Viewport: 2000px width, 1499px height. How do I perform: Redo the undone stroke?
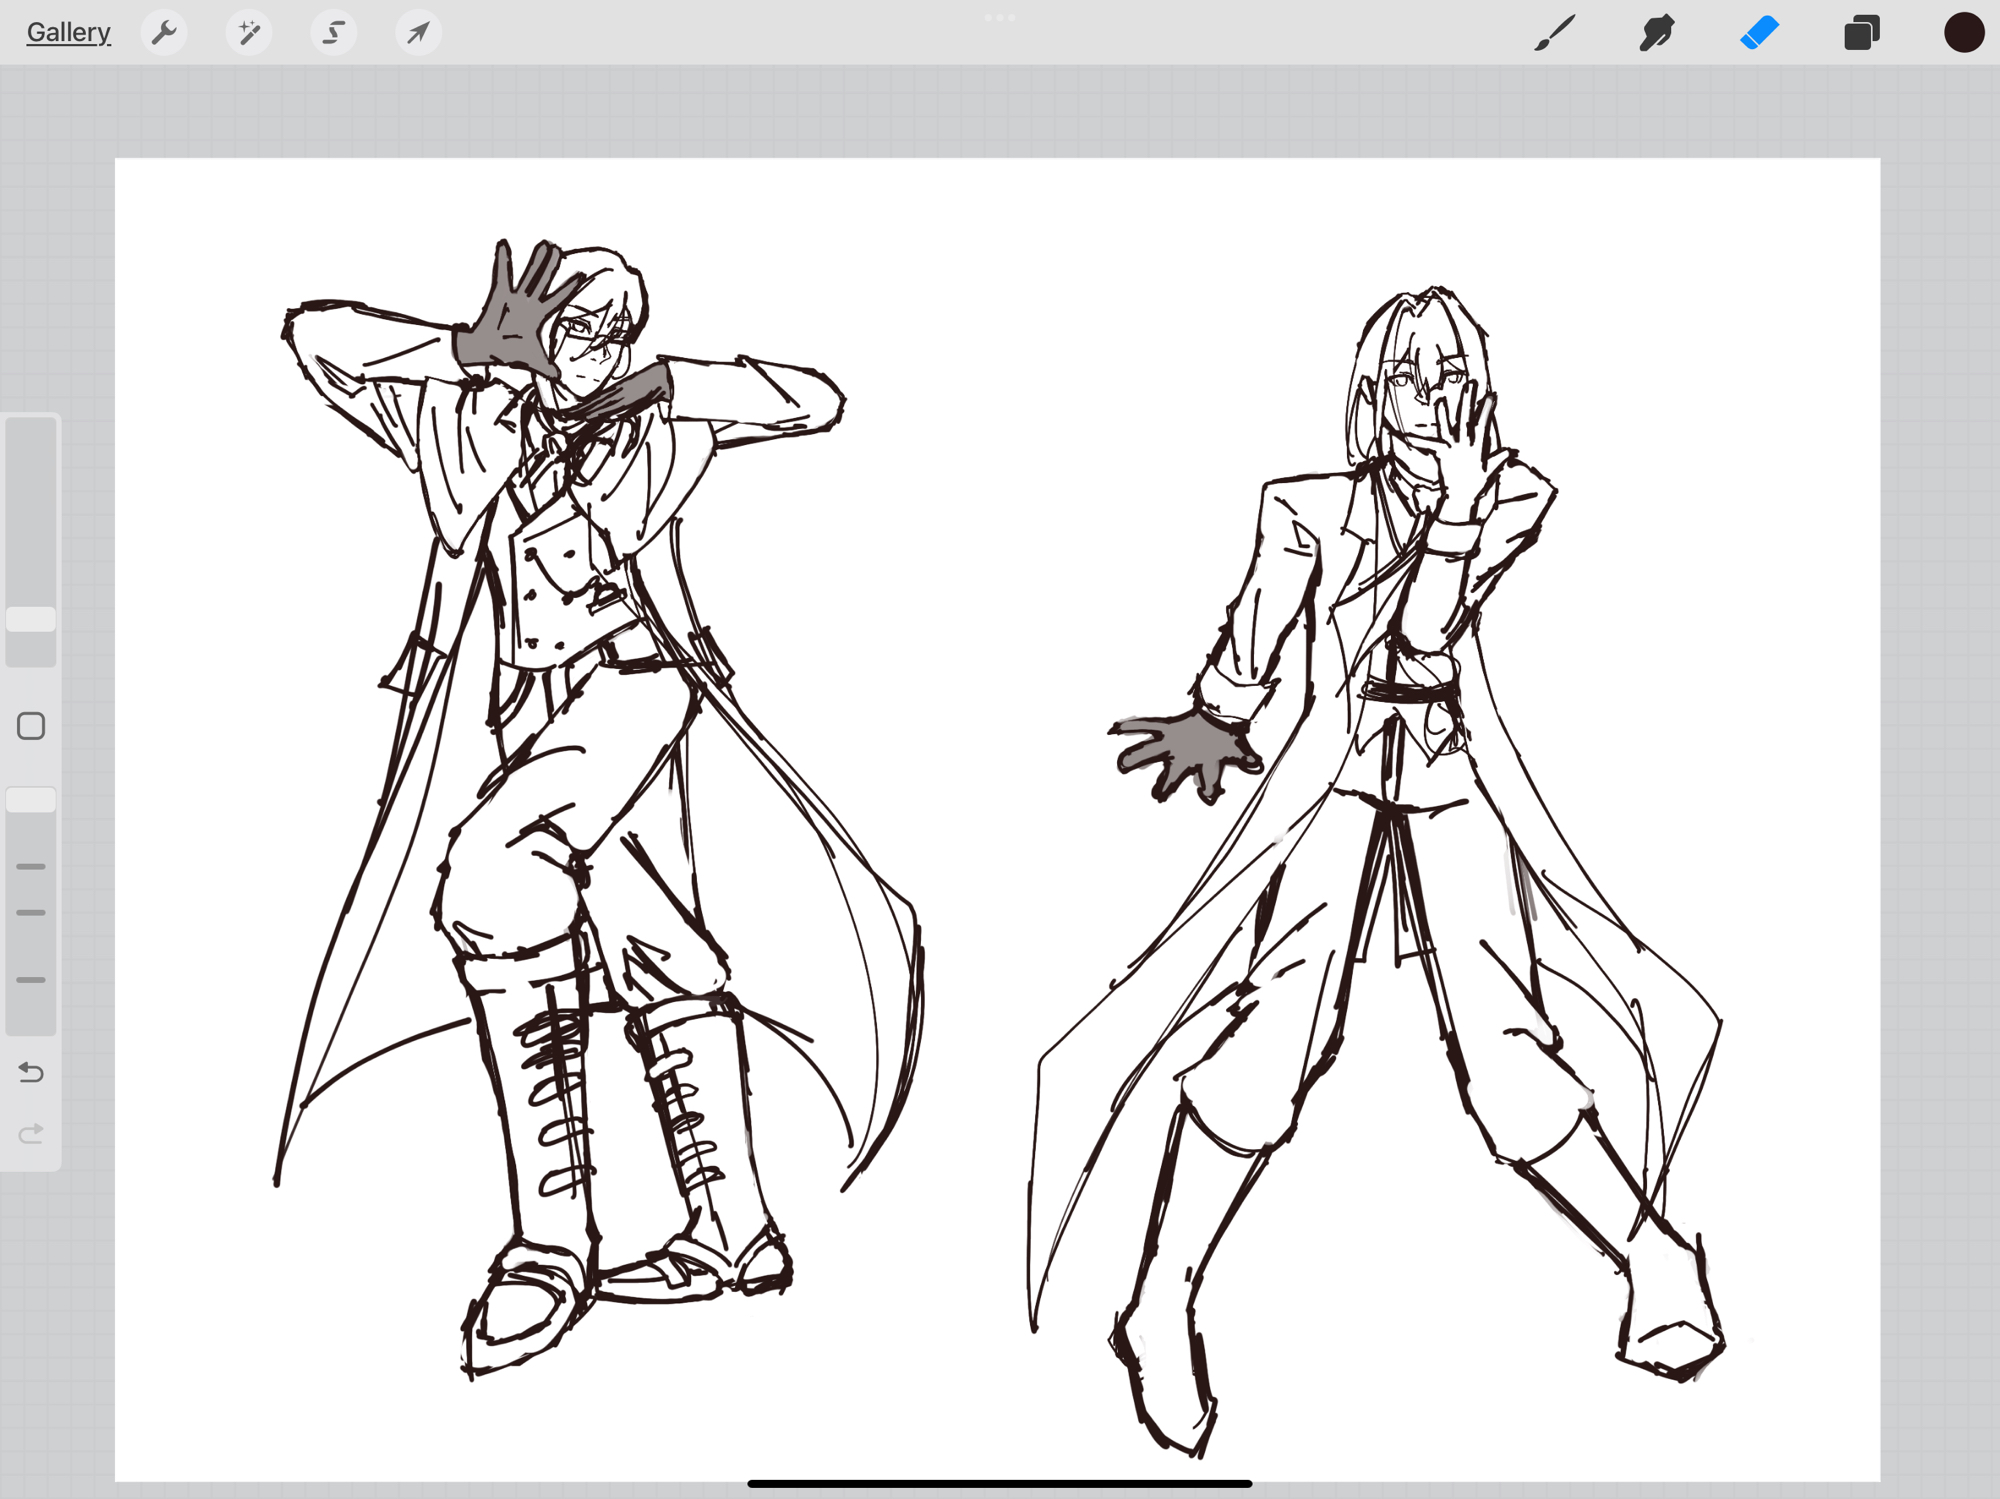pyautogui.click(x=31, y=1133)
